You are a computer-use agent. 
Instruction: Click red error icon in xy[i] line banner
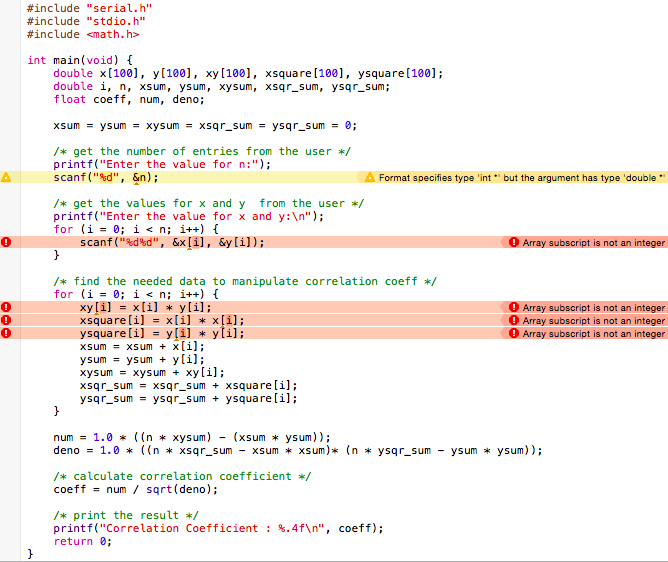(513, 308)
